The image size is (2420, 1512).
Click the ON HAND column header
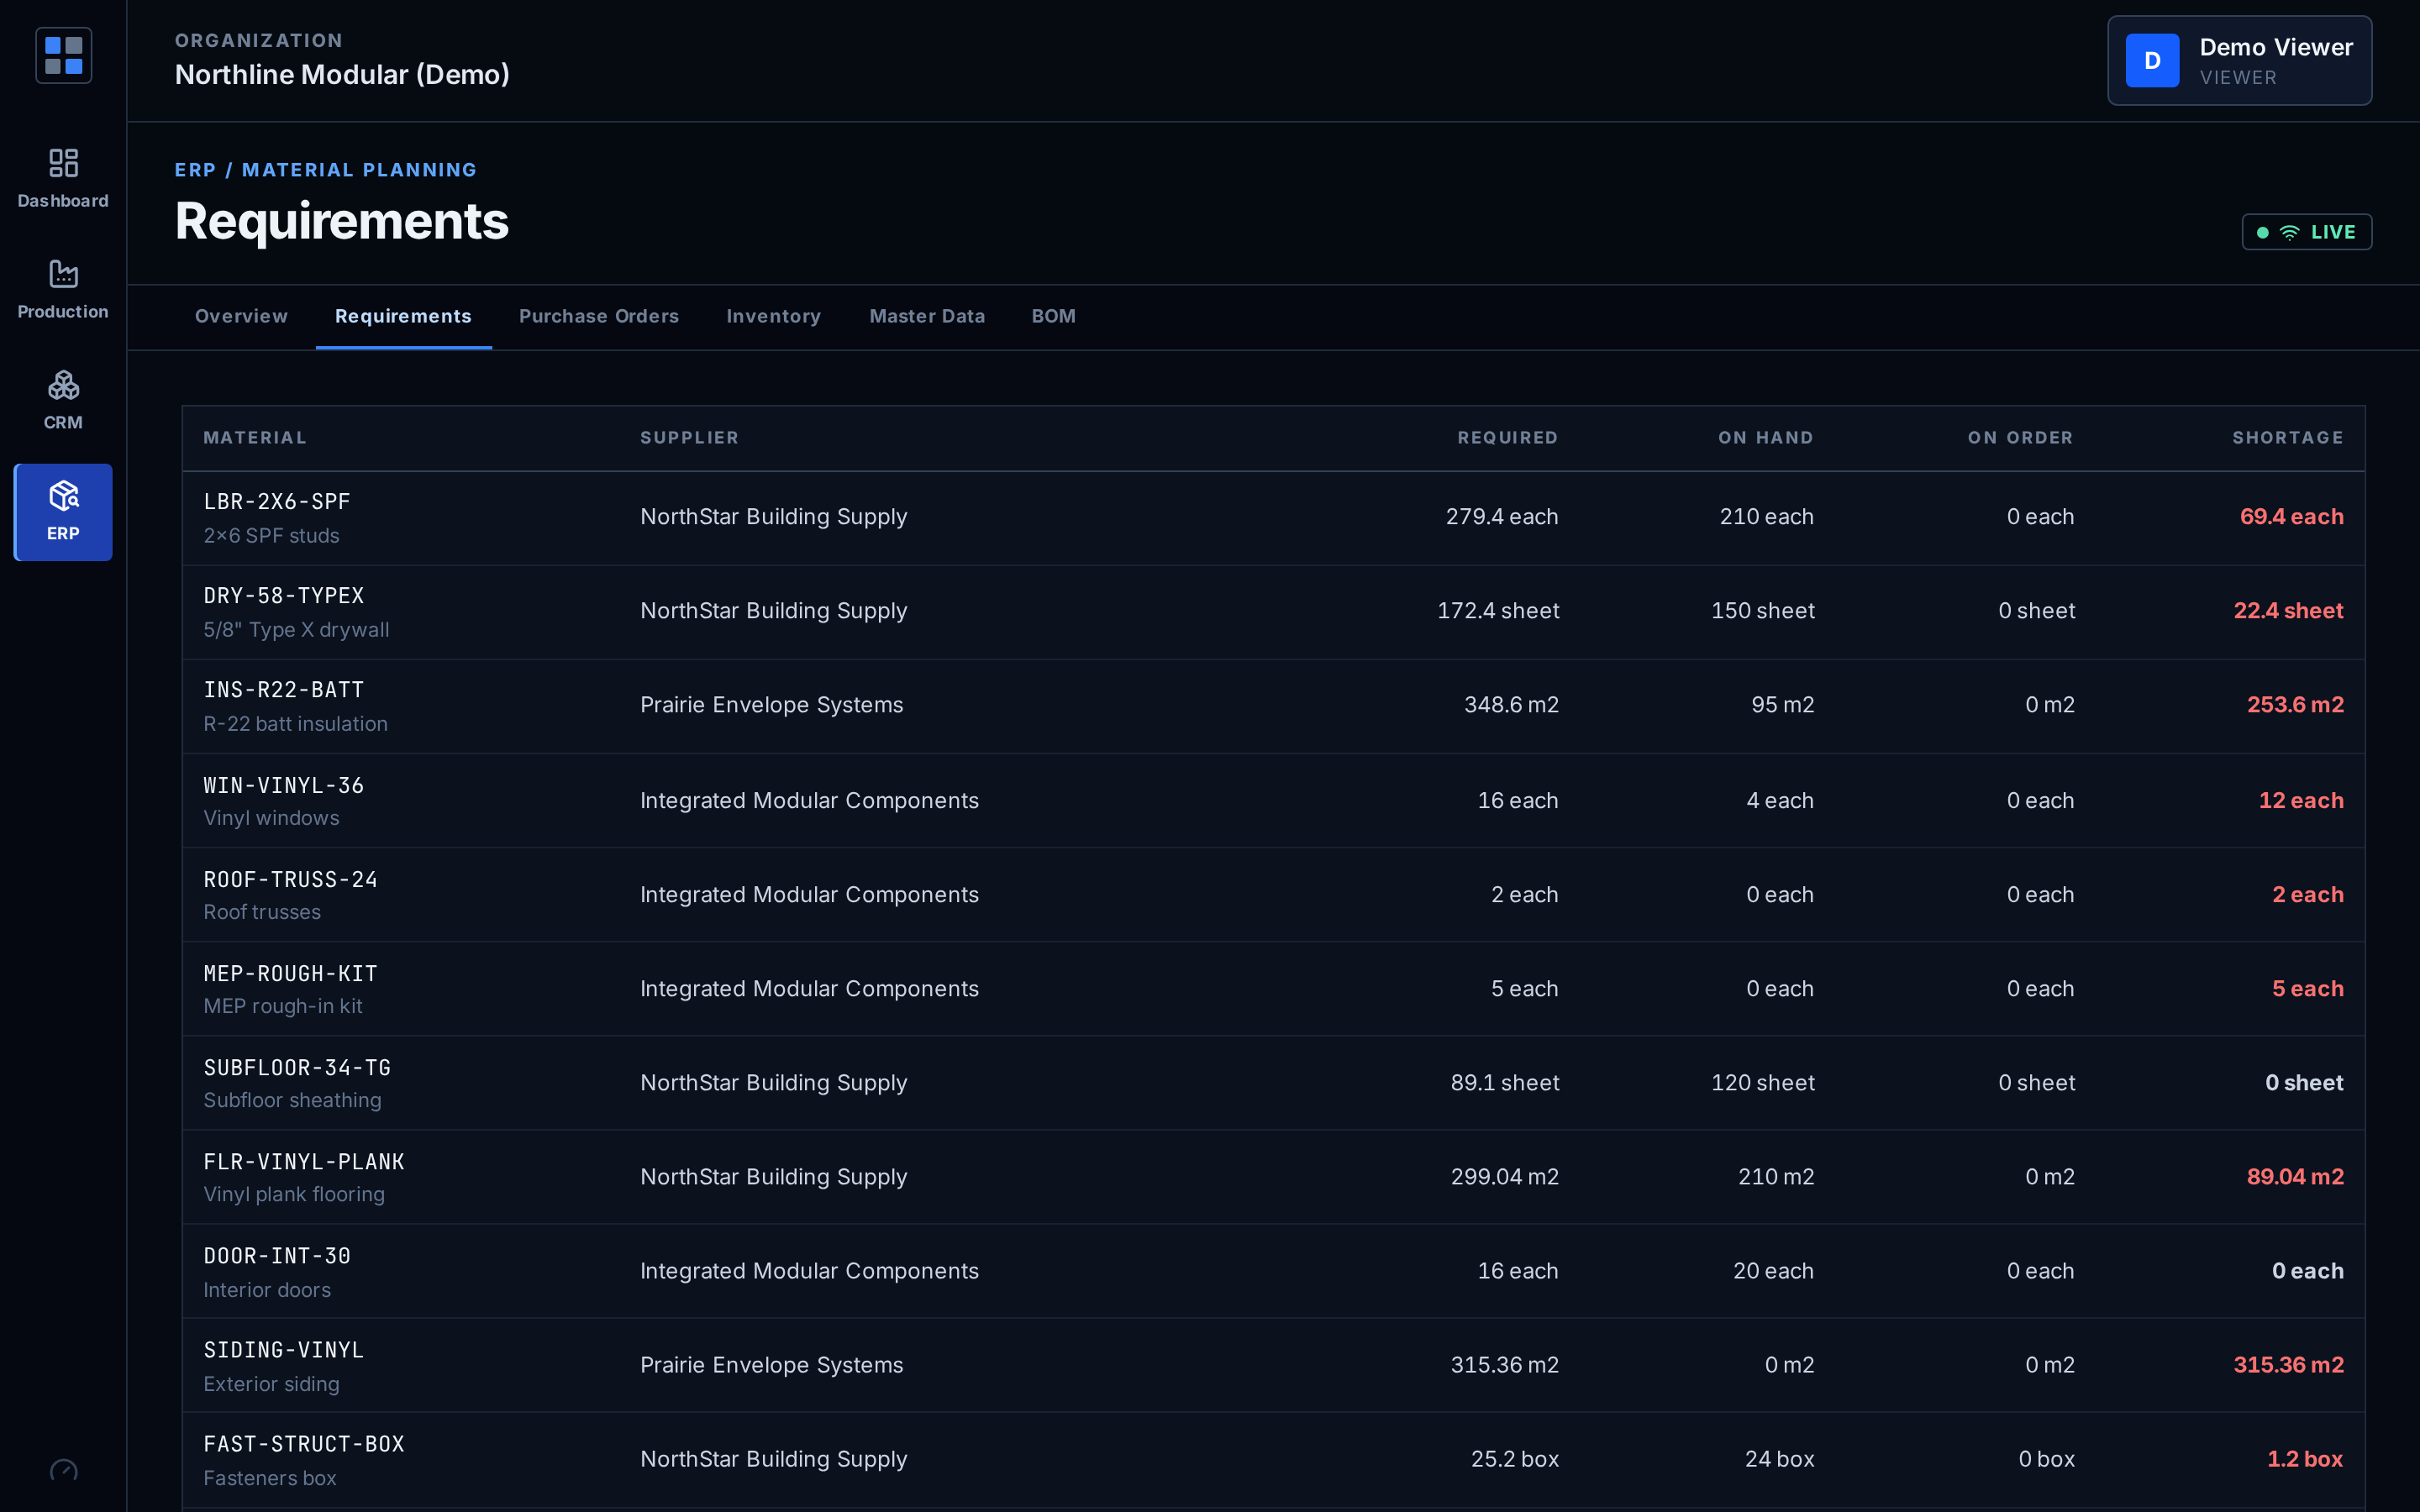coord(1765,438)
